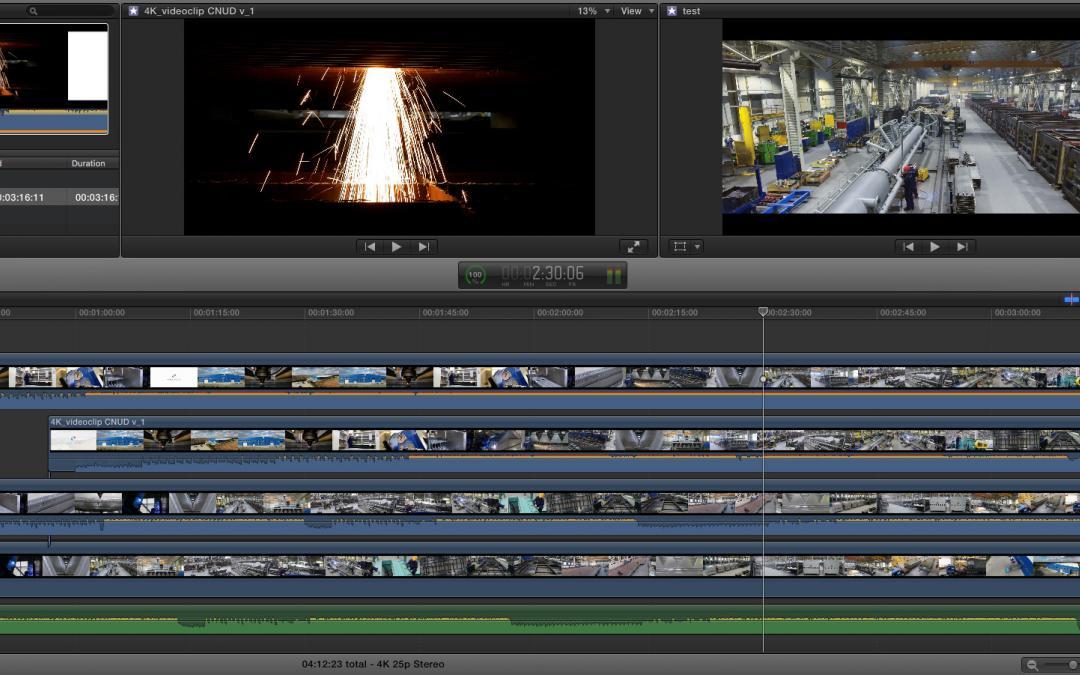Select the Transform tool in test viewer
Screen dimensions: 1080x675
coord(680,247)
